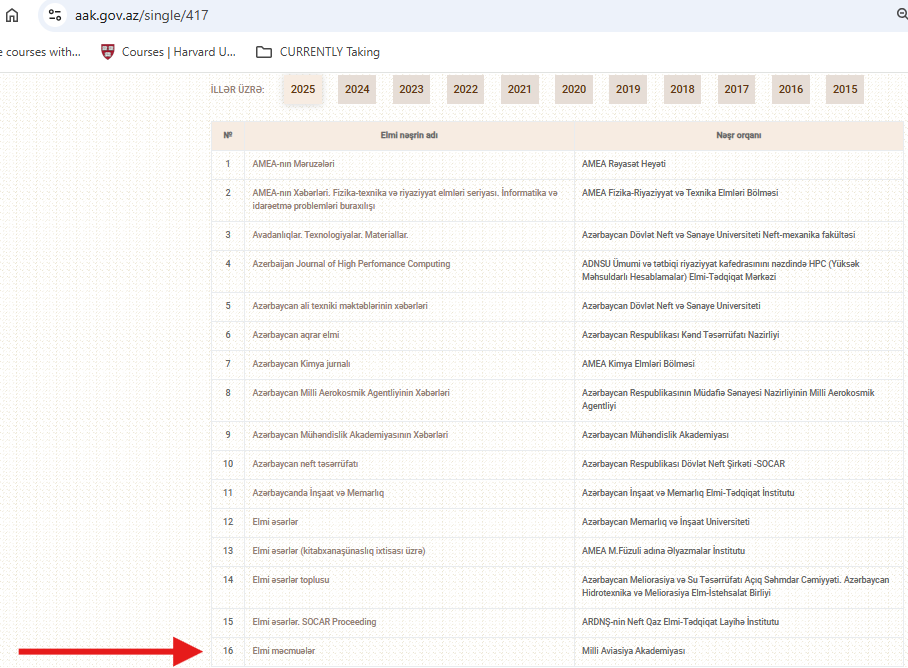The image size is (908, 668).
Task: Click the AMEA-nın Məruzələri journal entry
Action: click(293, 164)
